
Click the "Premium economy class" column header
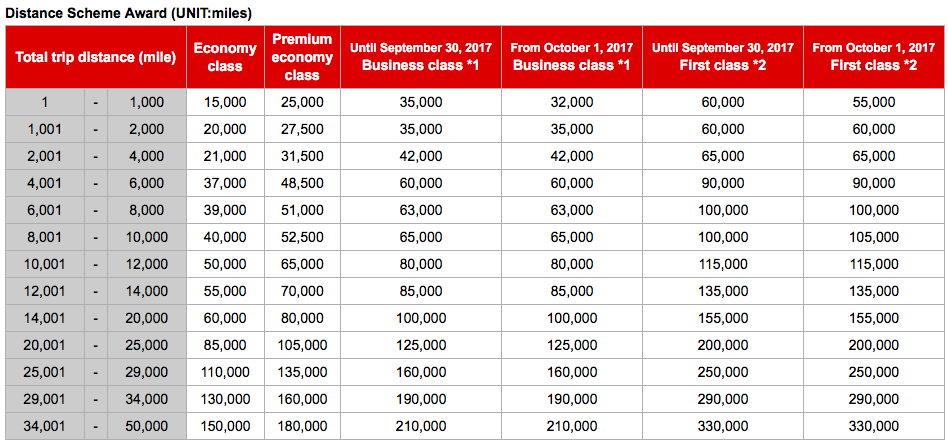(x=302, y=57)
